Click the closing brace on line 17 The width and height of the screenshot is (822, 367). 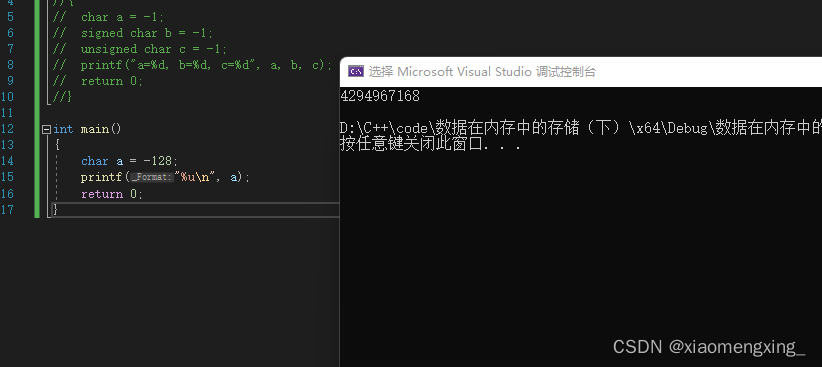[x=56, y=210]
